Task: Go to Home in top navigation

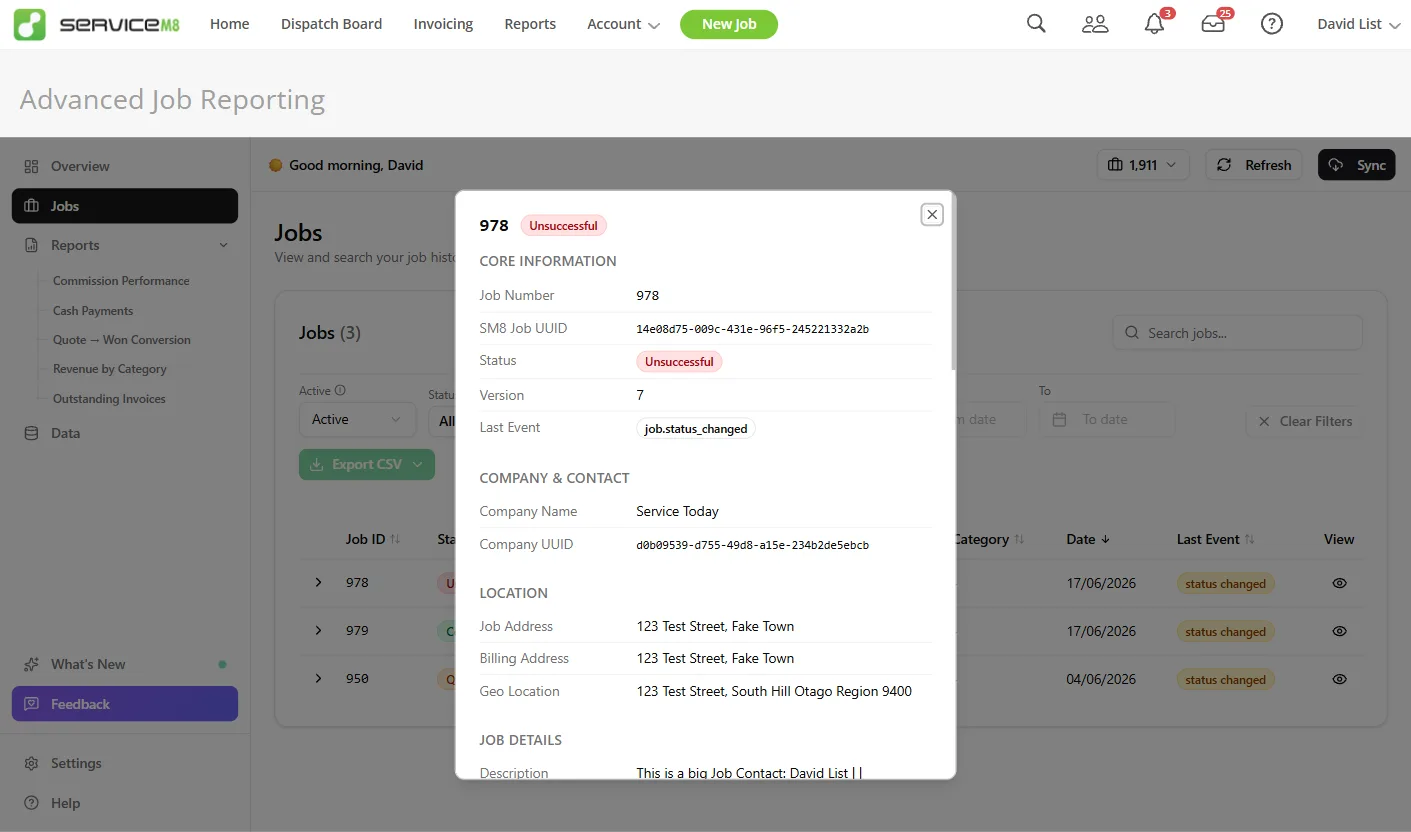Action: (230, 24)
